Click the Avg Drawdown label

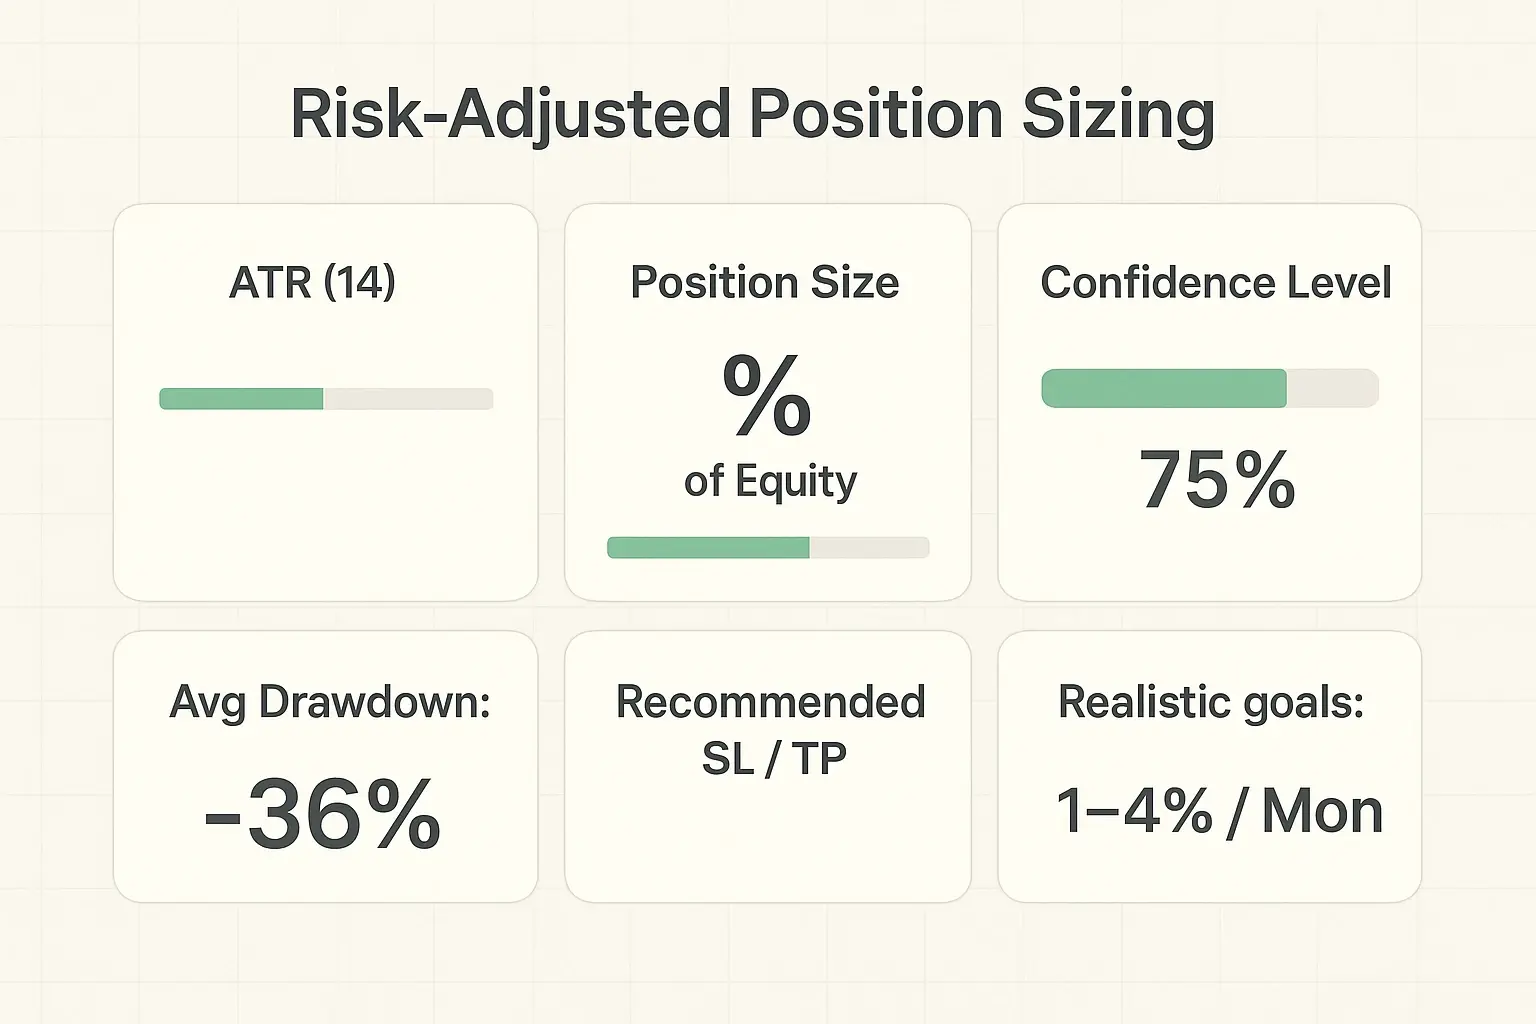pyautogui.click(x=330, y=702)
